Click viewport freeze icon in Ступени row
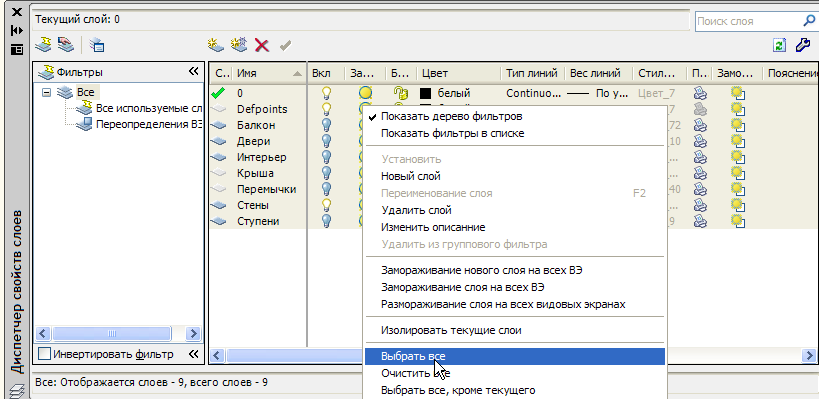This screenshot has width=819, height=399. 738,221
